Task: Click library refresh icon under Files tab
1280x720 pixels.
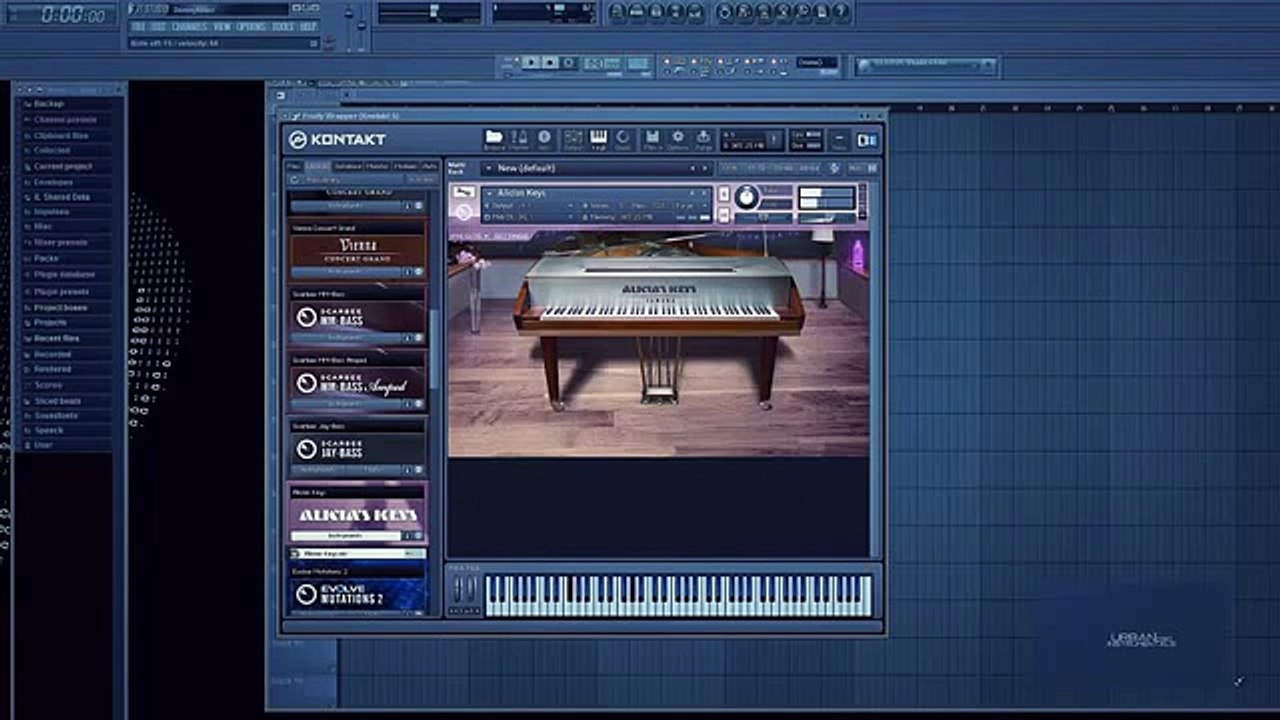Action: pyautogui.click(x=294, y=179)
